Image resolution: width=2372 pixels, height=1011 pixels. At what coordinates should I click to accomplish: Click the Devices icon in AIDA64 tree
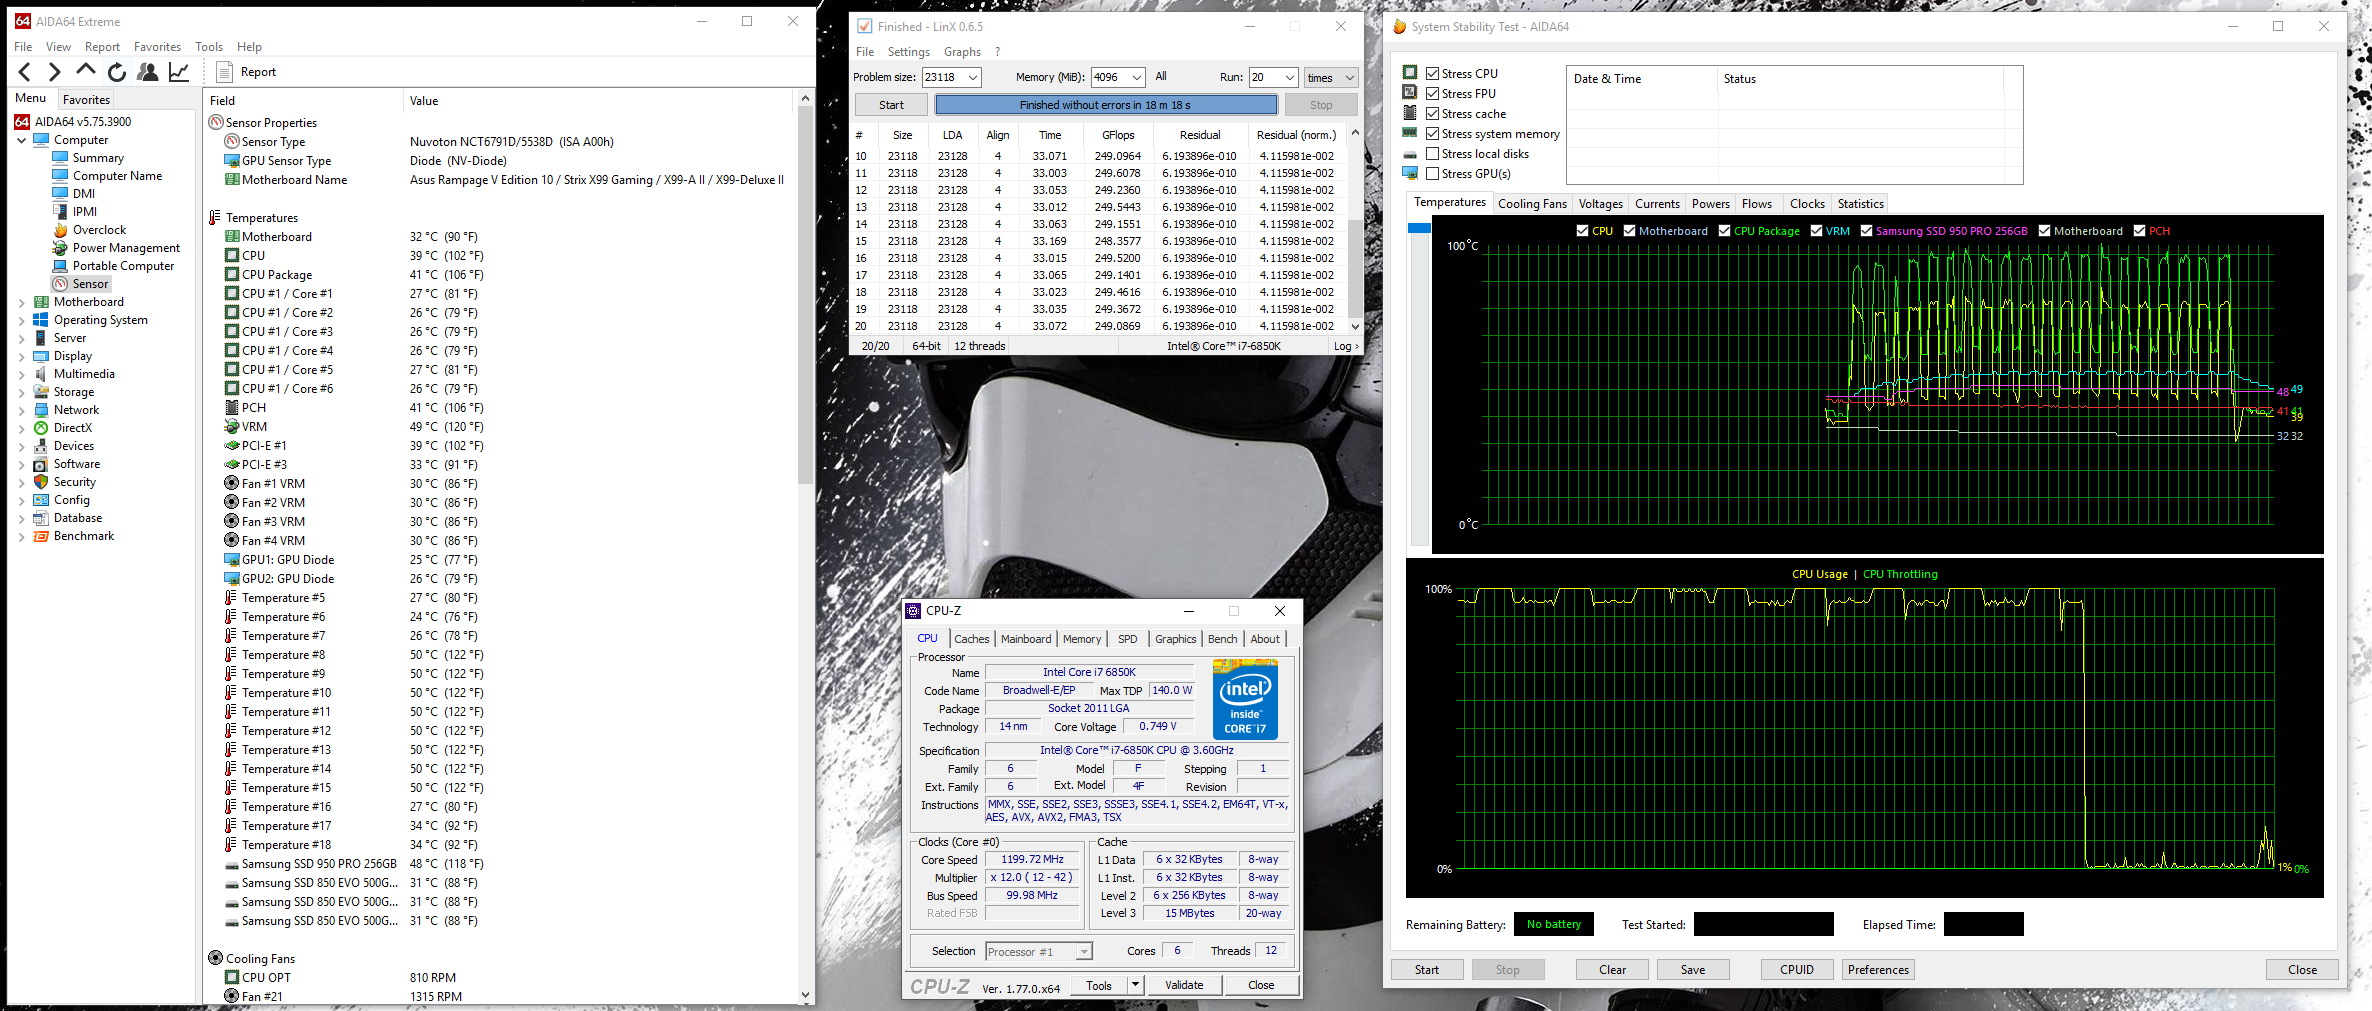pyautogui.click(x=41, y=446)
